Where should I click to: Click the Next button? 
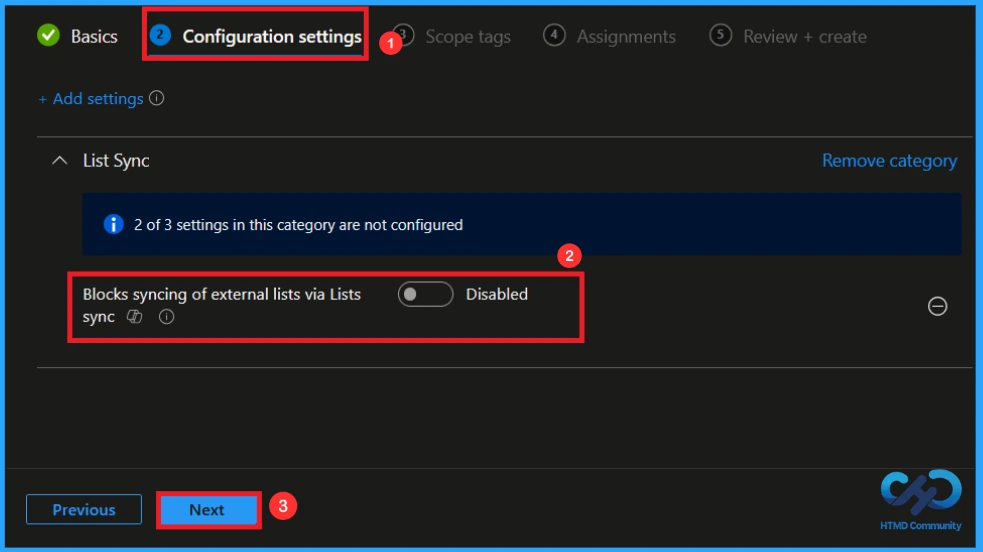point(209,509)
